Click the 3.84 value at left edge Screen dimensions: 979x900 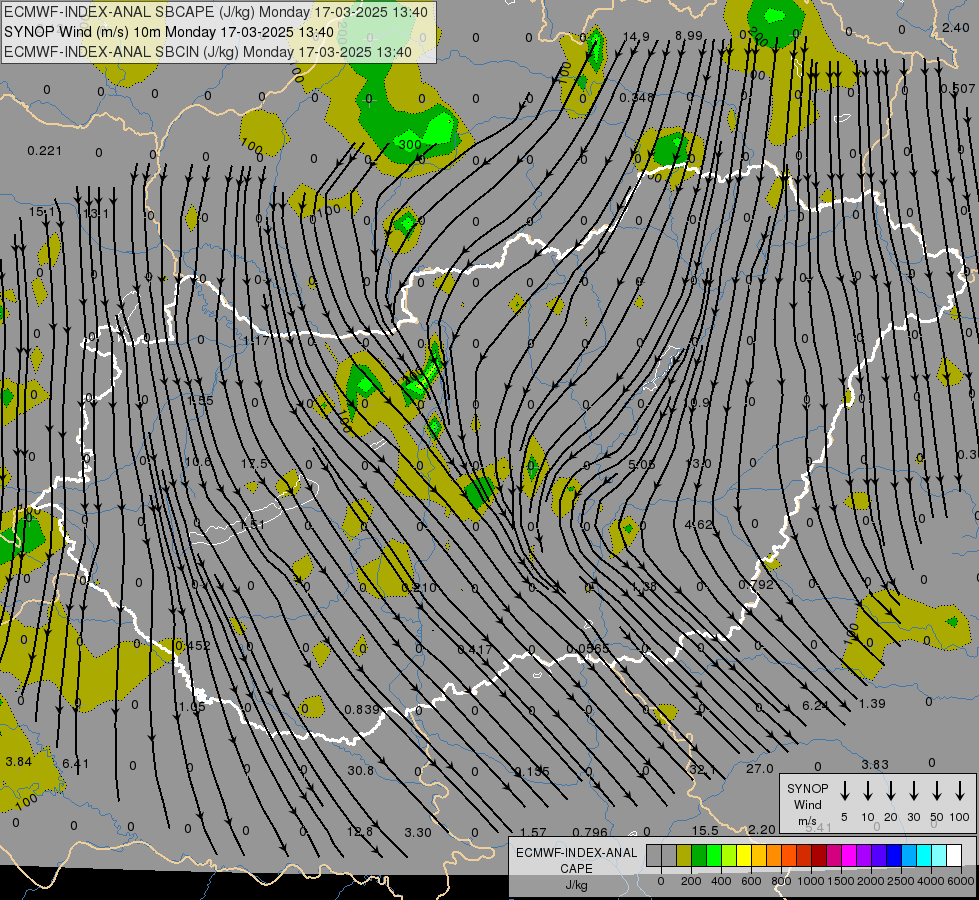click(x=19, y=761)
